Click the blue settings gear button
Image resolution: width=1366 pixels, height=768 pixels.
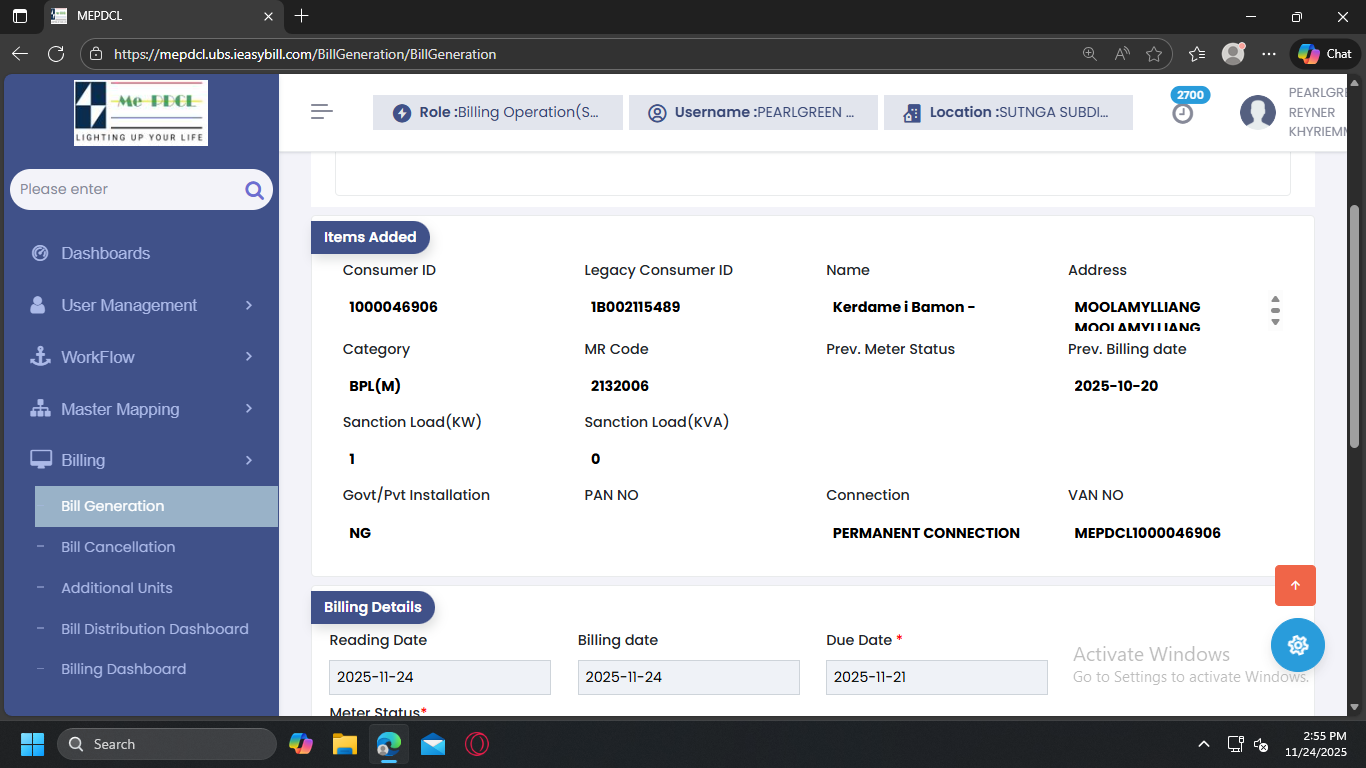(1297, 645)
